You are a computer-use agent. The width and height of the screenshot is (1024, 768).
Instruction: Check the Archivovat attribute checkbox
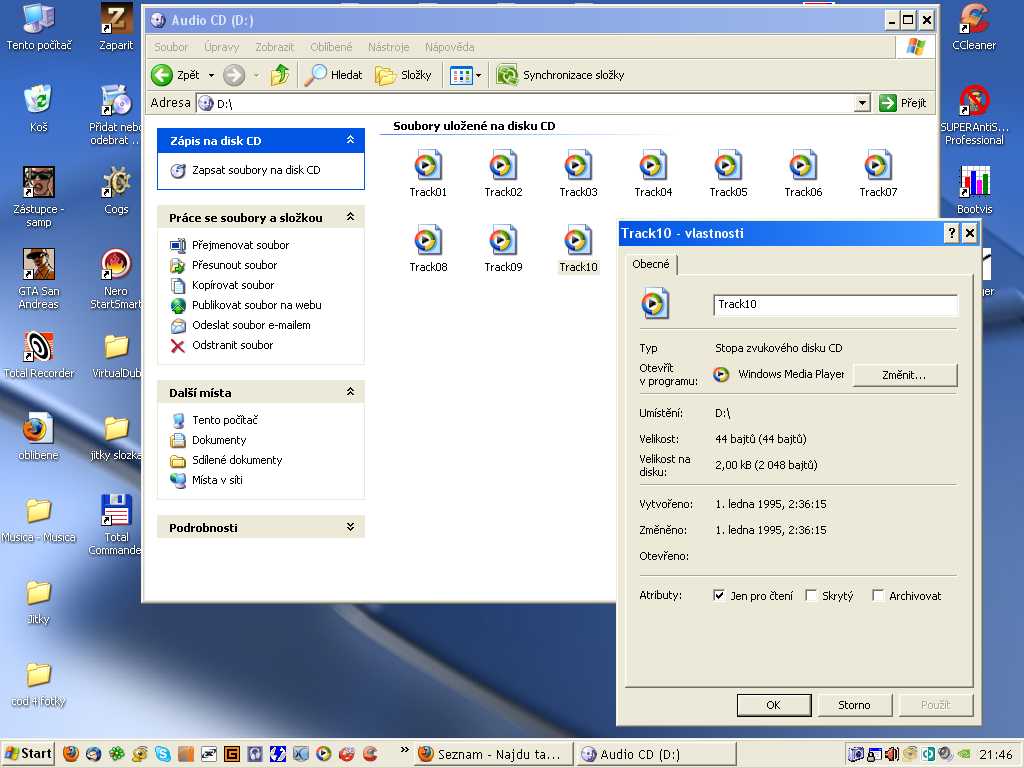click(x=878, y=596)
